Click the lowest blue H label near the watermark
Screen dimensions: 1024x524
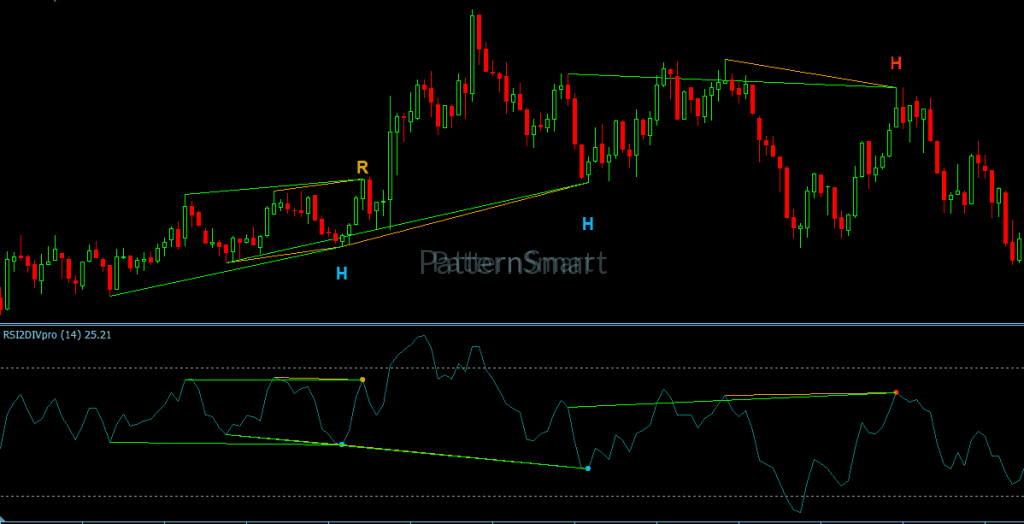tap(342, 274)
